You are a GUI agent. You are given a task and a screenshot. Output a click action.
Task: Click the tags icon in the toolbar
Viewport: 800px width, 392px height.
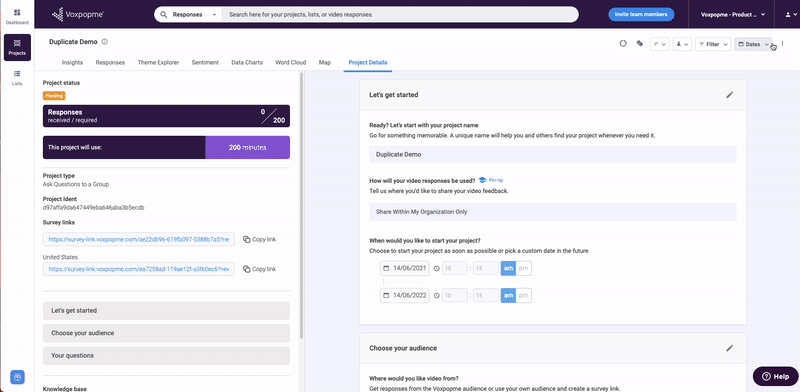point(639,44)
